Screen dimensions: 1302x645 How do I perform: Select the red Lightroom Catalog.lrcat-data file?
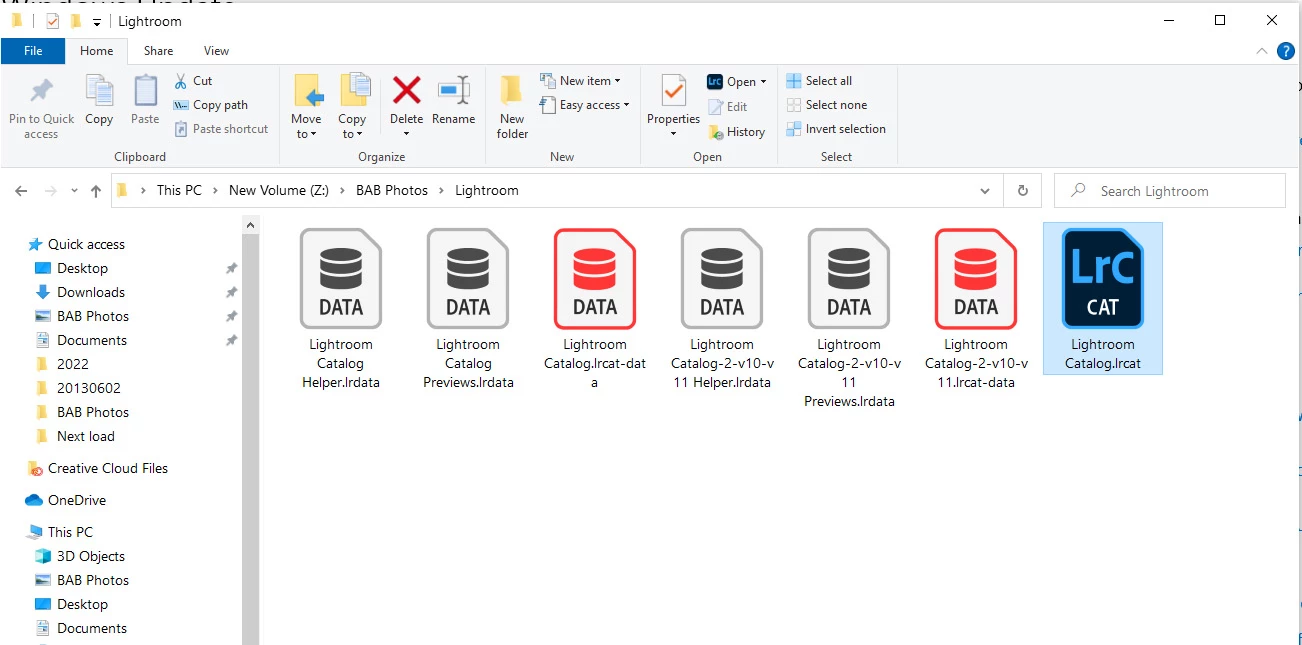click(x=595, y=309)
